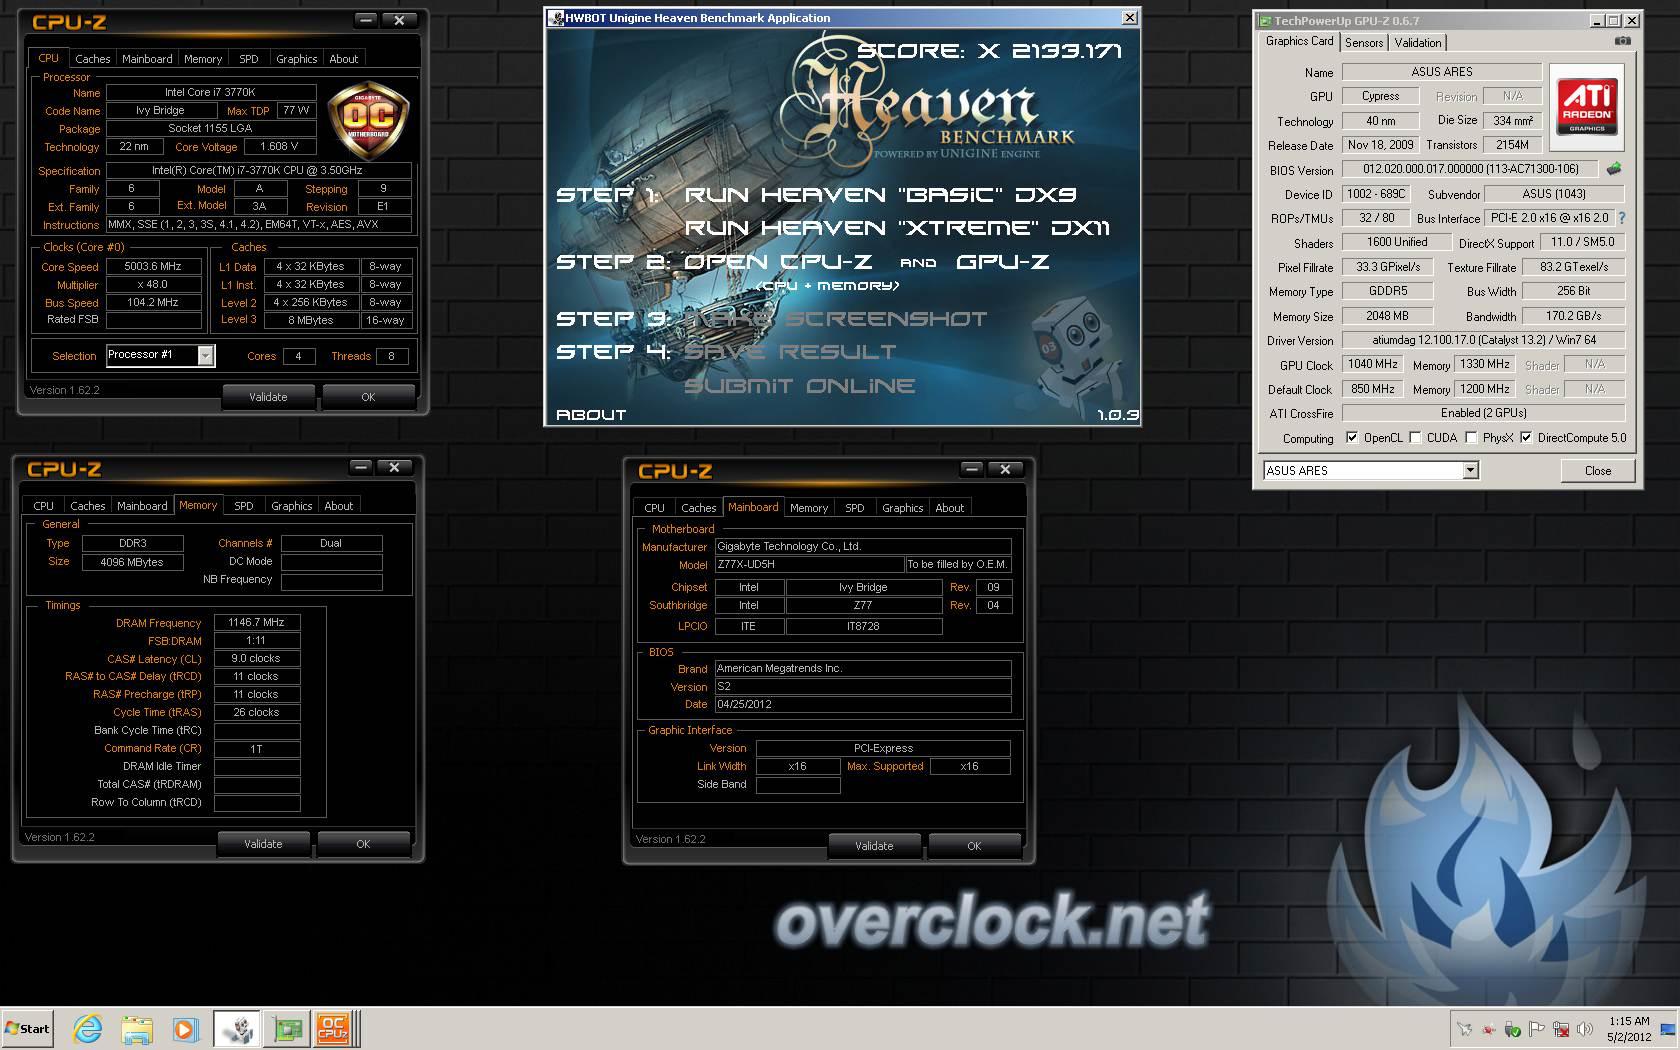Click the Driver Version field in GPU-Z
The height and width of the screenshot is (1050, 1680).
pyautogui.click(x=1483, y=340)
